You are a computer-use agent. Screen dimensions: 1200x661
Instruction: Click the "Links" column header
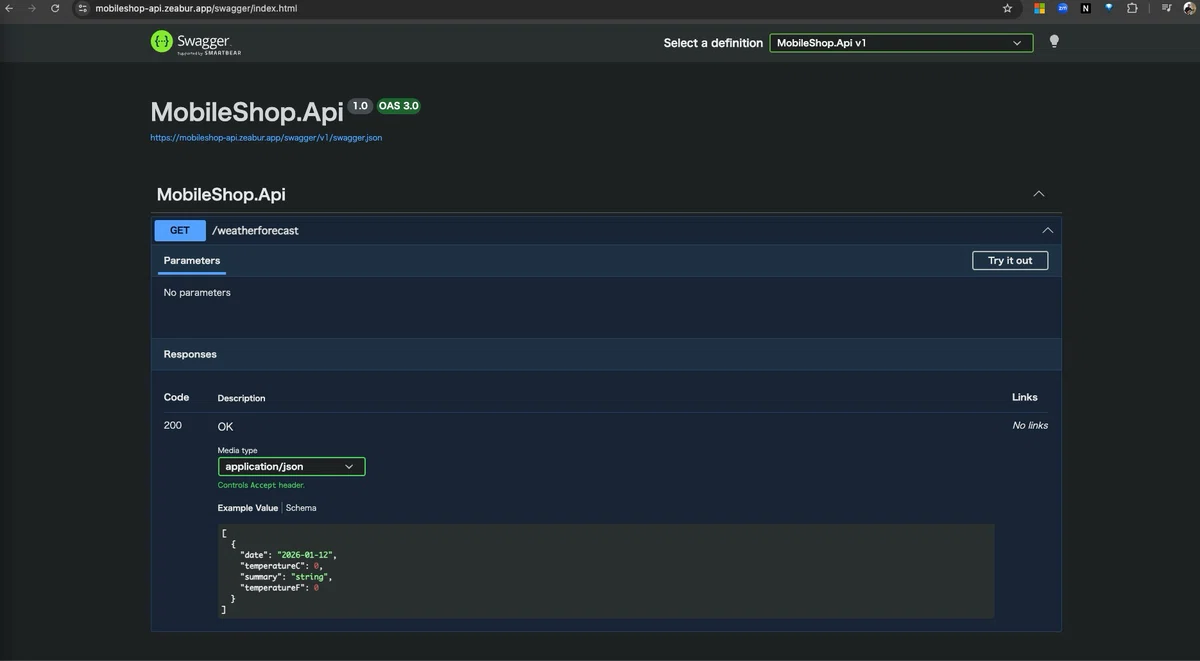(x=1025, y=397)
